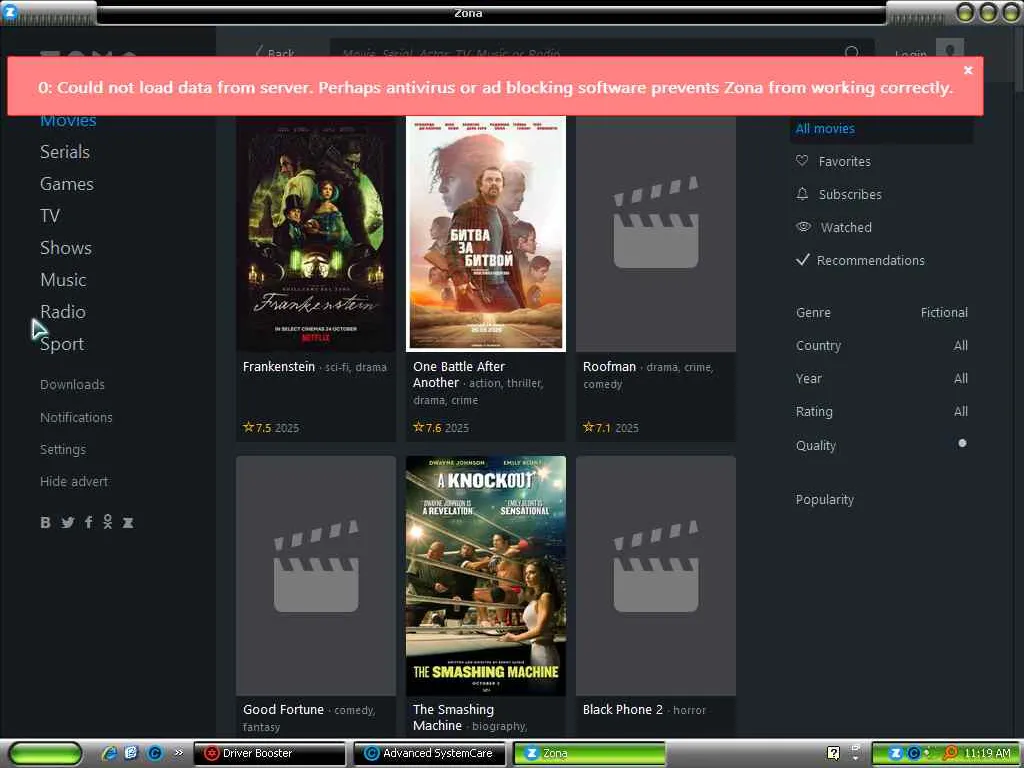Open the Roofman placeholder thumbnail
This screenshot has width=1024, height=768.
(656, 234)
